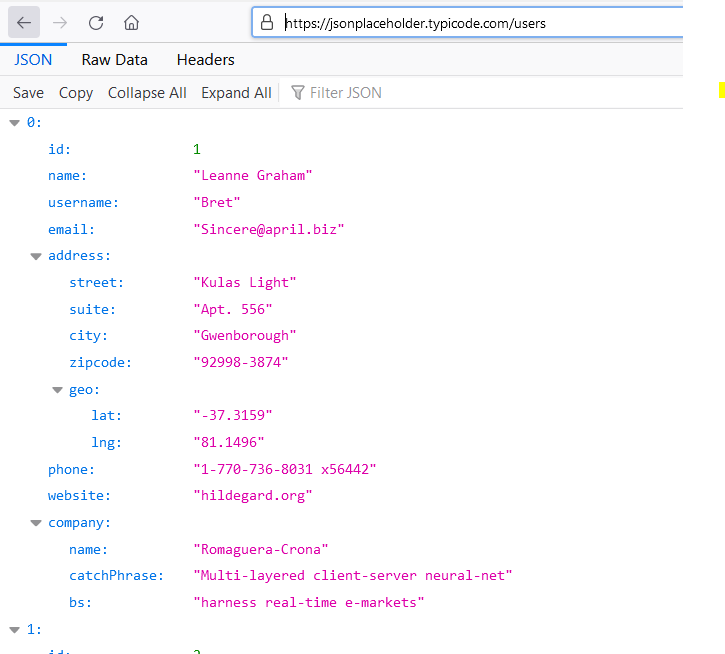Click the street value "Kulas Light"

pos(245,283)
